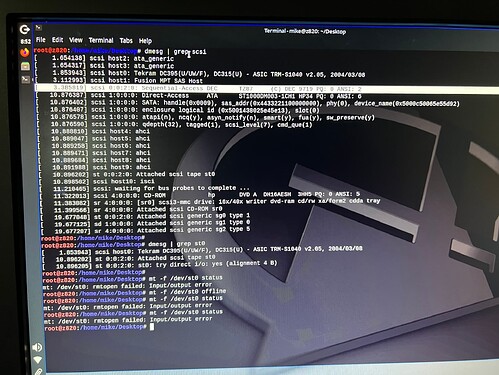Click the highlighted Sequential-Access DEC line
The height and width of the screenshot is (375, 499).
tap(267, 89)
